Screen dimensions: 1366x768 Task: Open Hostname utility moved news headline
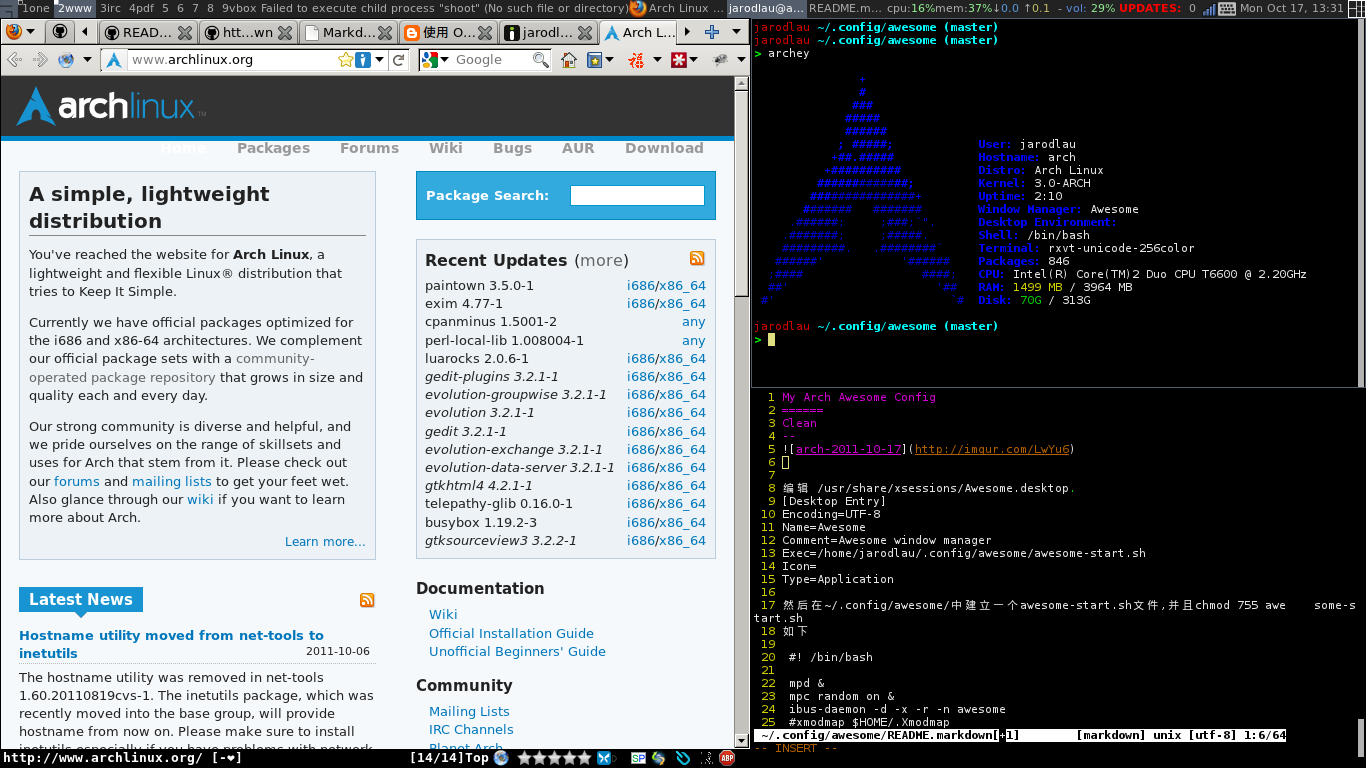tap(171, 644)
